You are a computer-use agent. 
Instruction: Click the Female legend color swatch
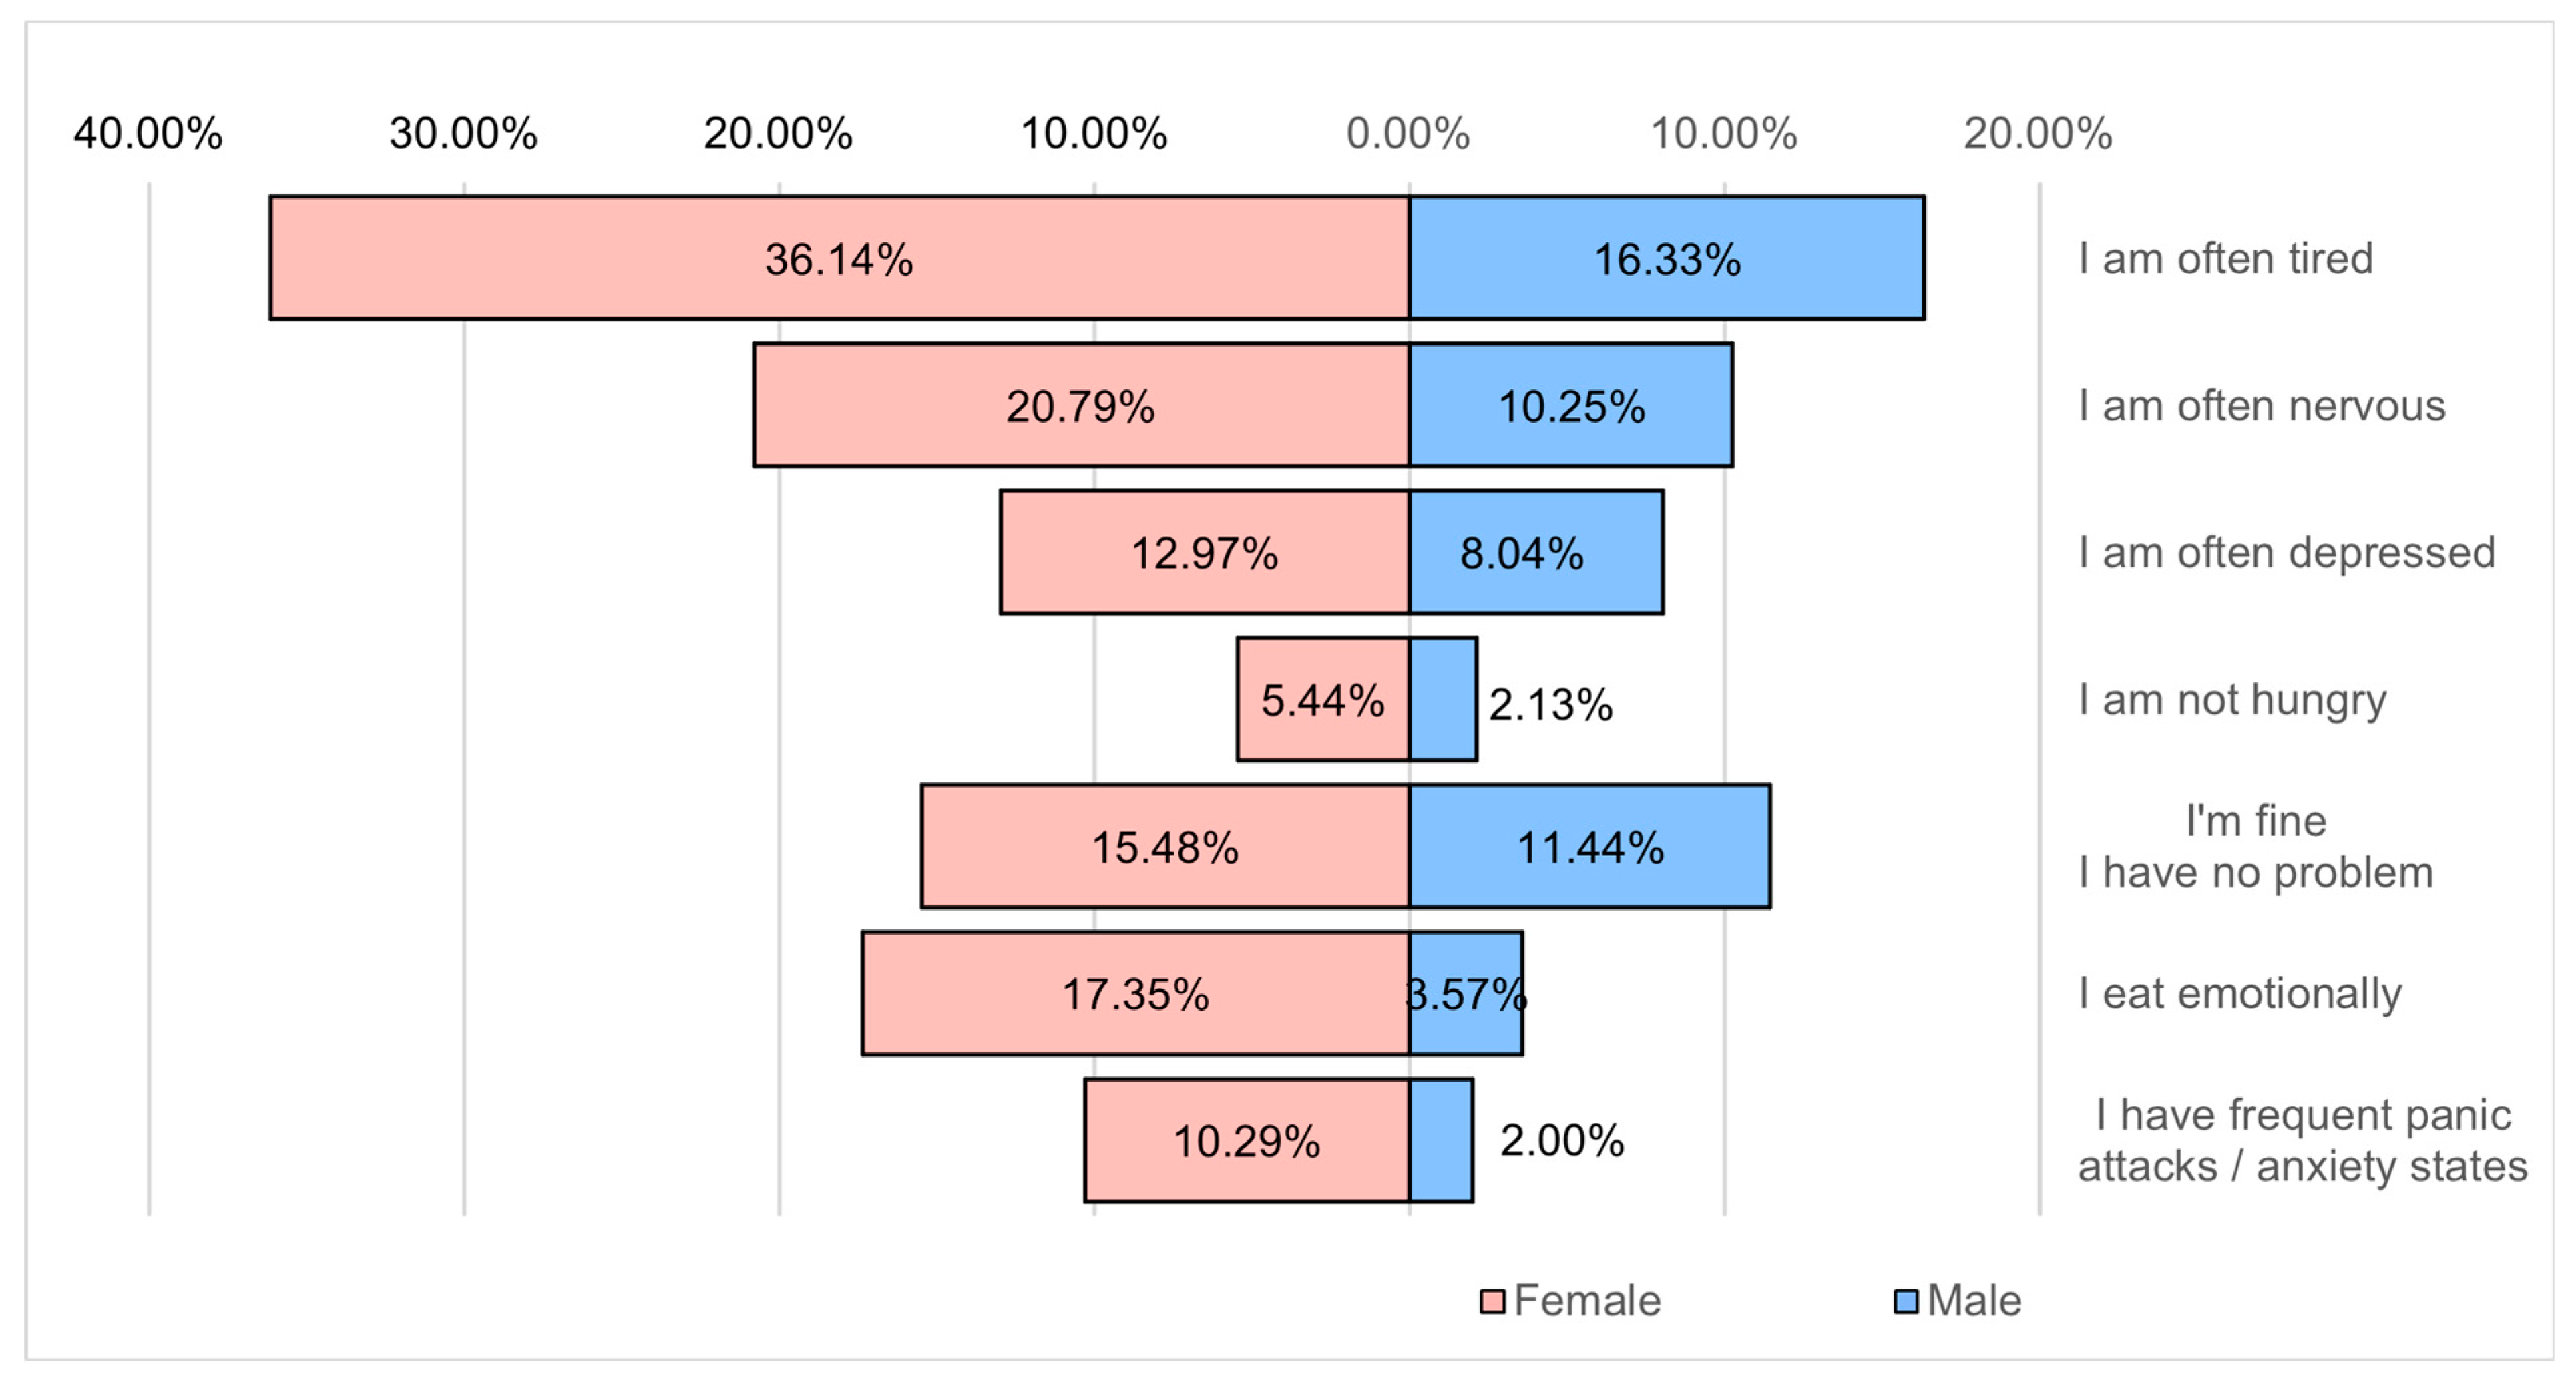[1492, 1301]
